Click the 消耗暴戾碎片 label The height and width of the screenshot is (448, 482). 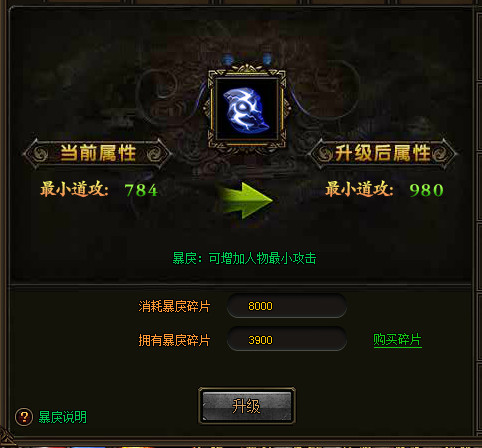[174, 306]
